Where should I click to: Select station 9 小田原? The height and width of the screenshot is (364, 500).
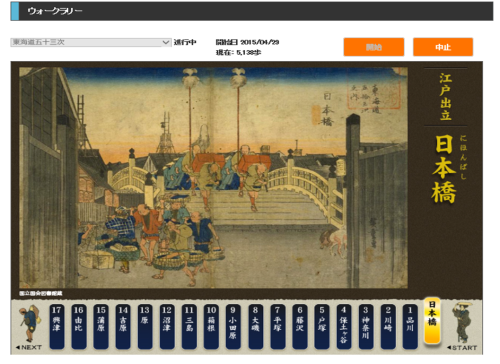pos(233,326)
